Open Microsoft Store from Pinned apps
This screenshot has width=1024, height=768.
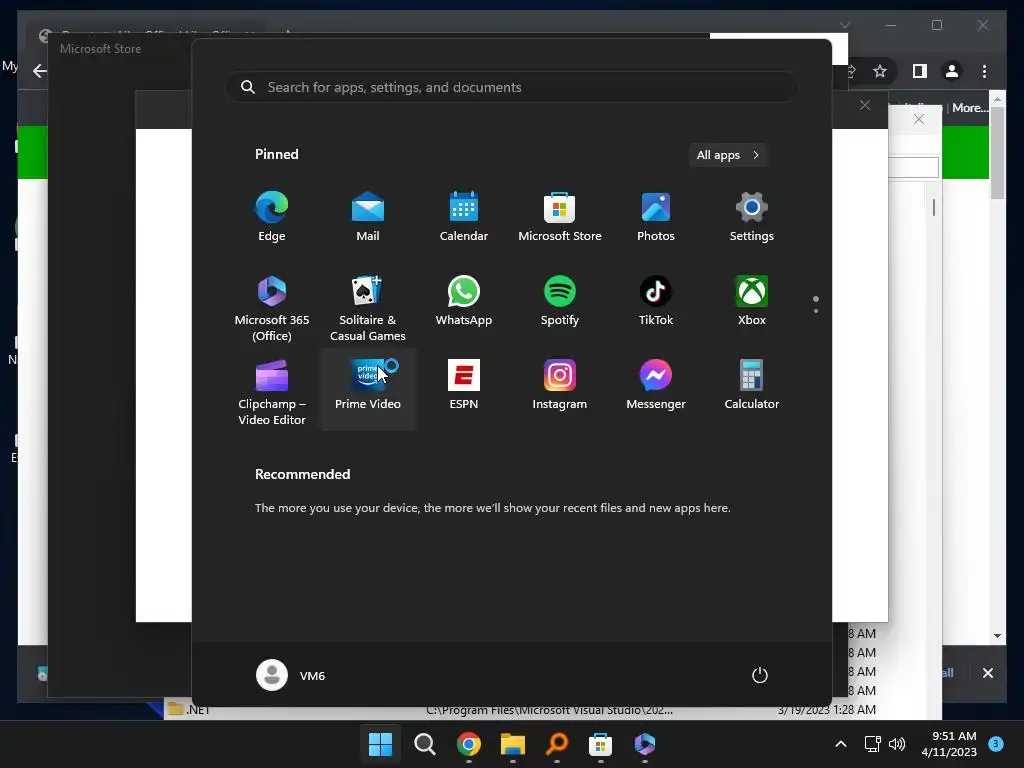560,217
